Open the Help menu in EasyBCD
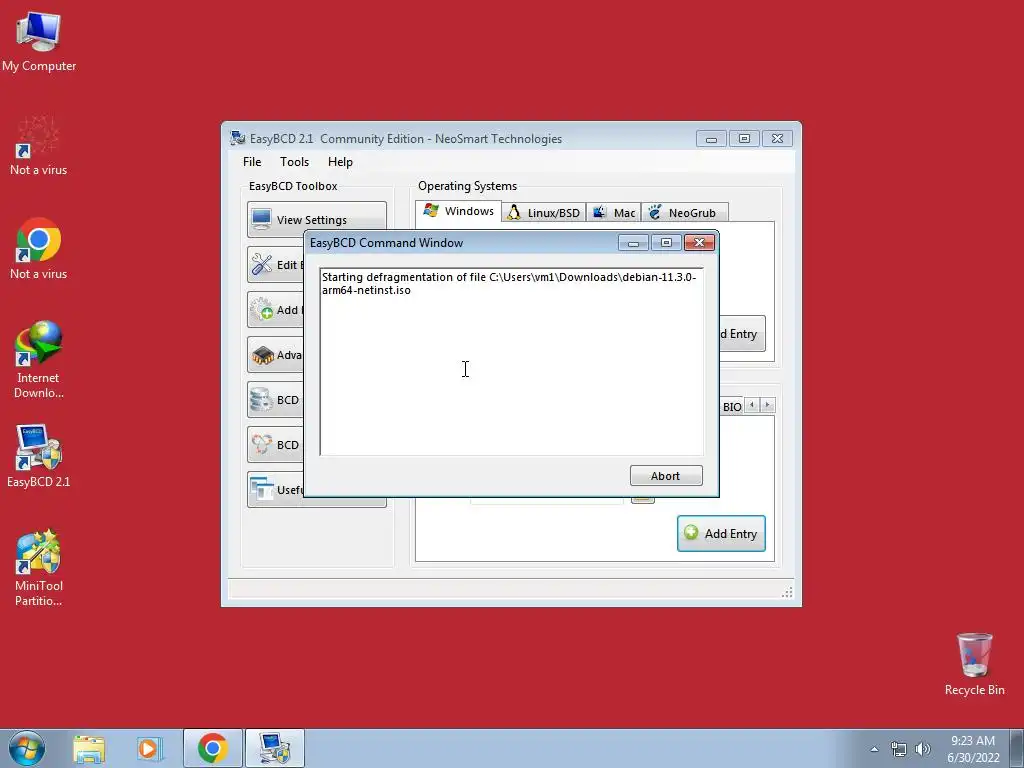The width and height of the screenshot is (1024, 768). click(340, 161)
